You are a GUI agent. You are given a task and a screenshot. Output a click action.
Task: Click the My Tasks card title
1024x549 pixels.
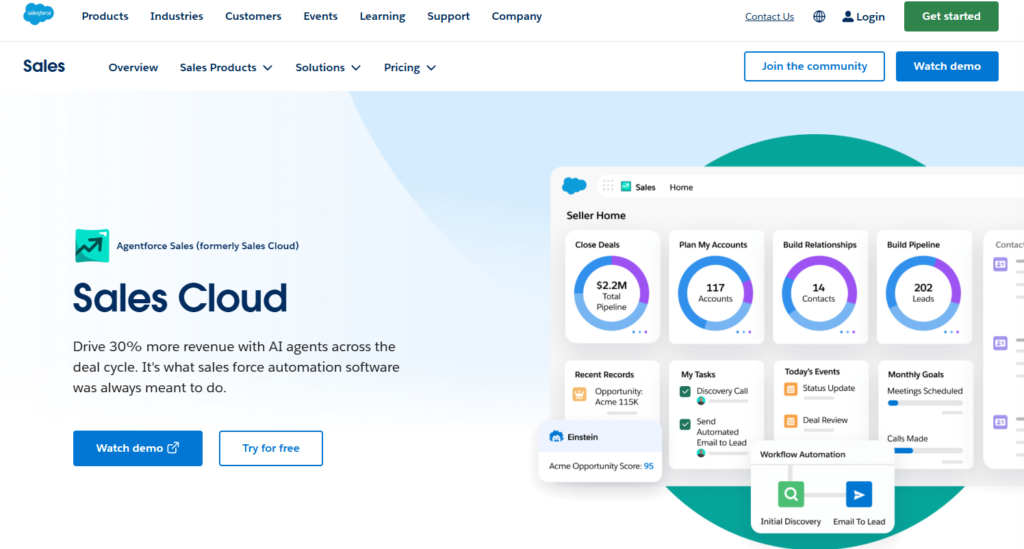(x=698, y=375)
